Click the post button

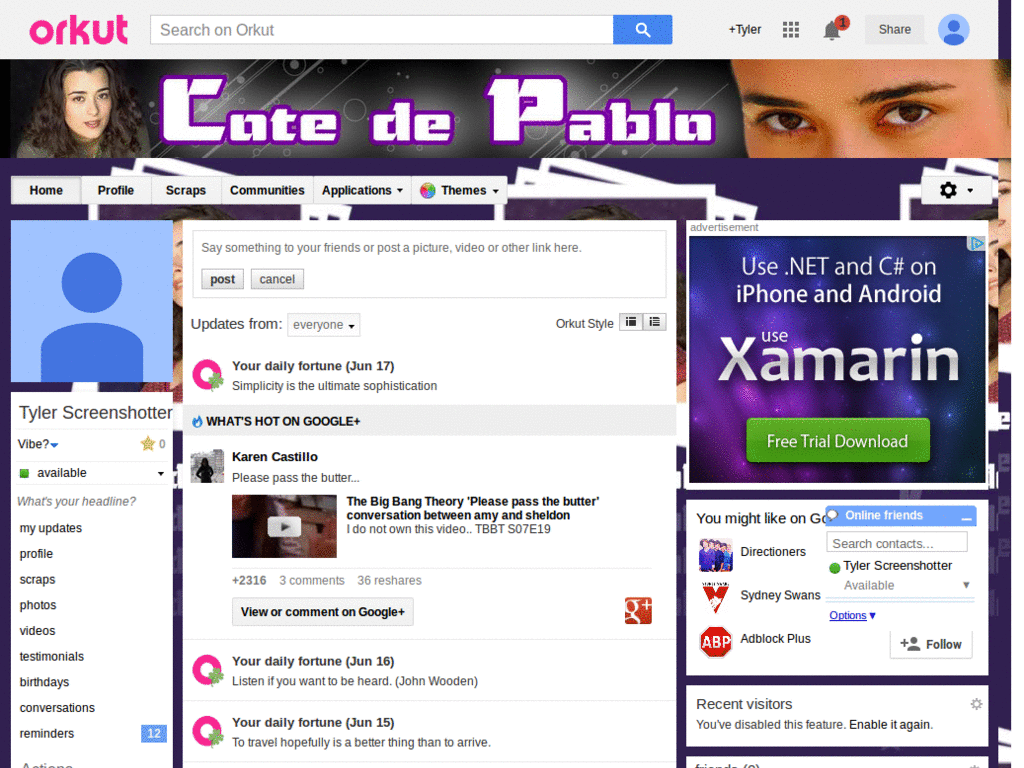(x=222, y=279)
